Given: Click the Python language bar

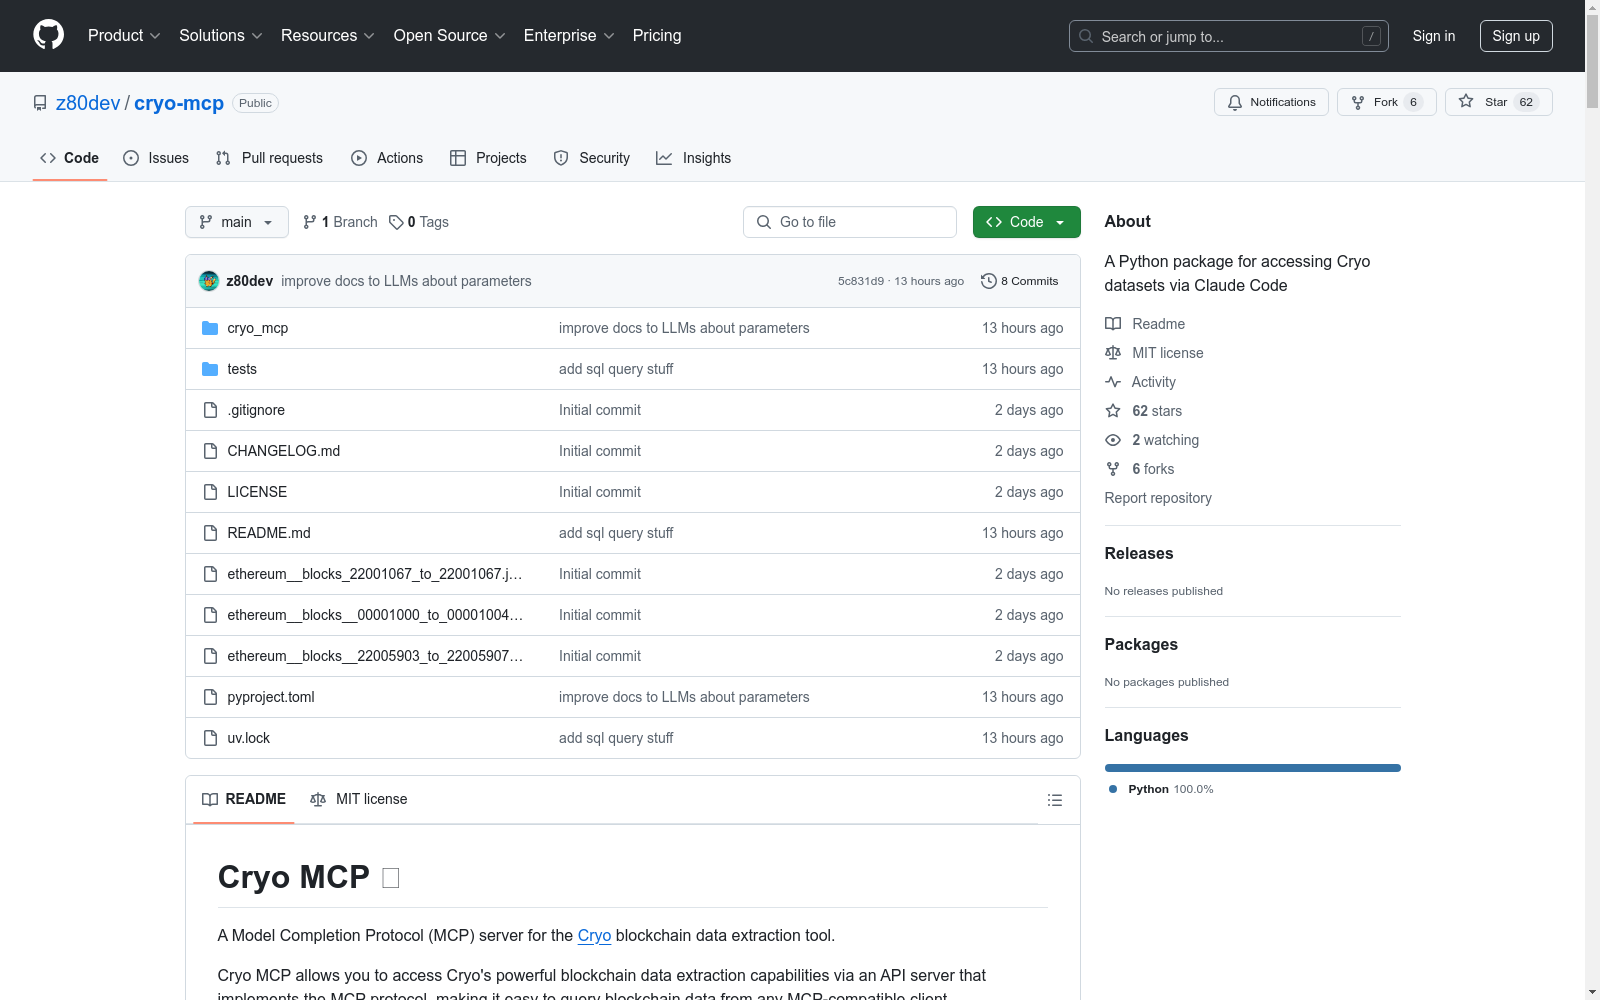Looking at the screenshot, I should point(1253,768).
